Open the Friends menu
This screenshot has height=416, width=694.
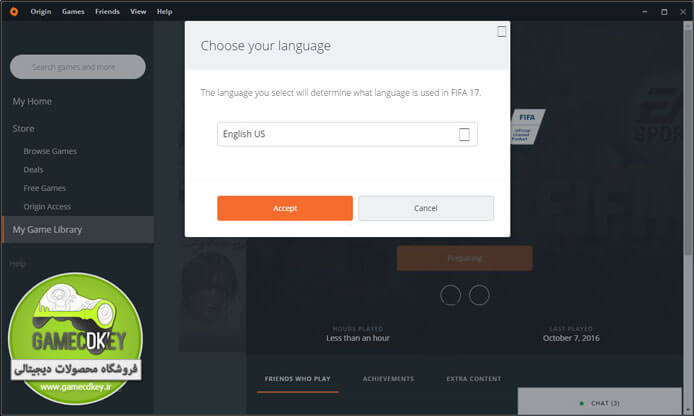107,12
